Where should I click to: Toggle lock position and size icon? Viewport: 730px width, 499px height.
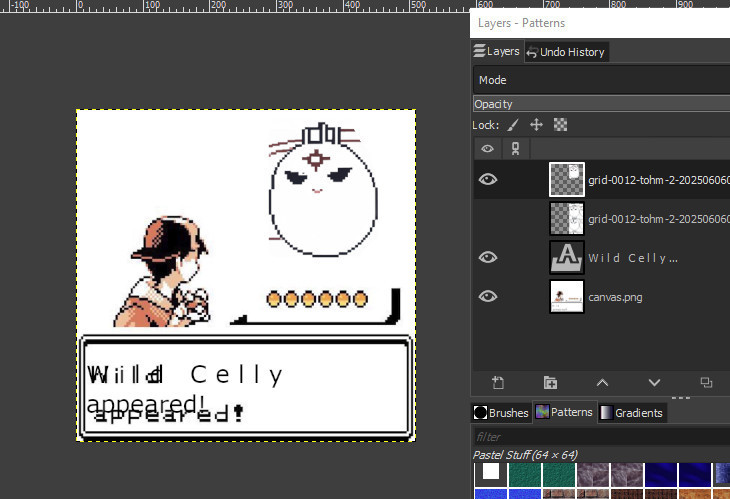(536, 125)
